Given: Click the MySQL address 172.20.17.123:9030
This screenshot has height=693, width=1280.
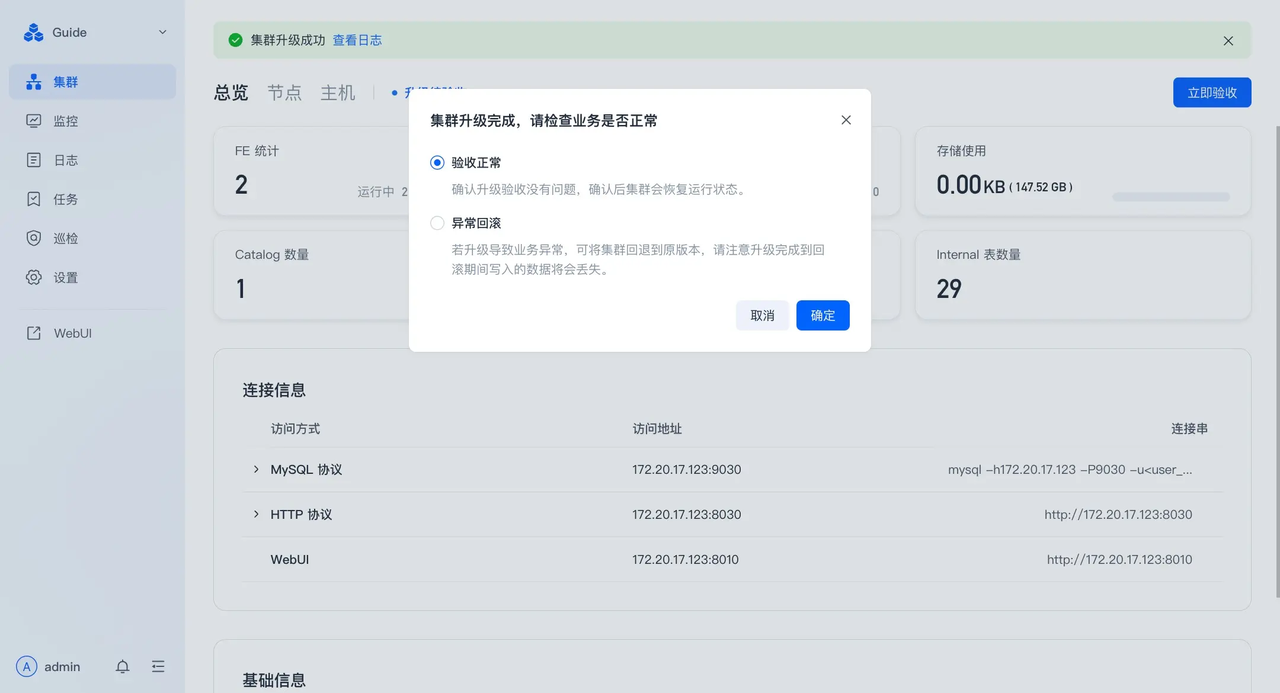Looking at the screenshot, I should pos(686,469).
